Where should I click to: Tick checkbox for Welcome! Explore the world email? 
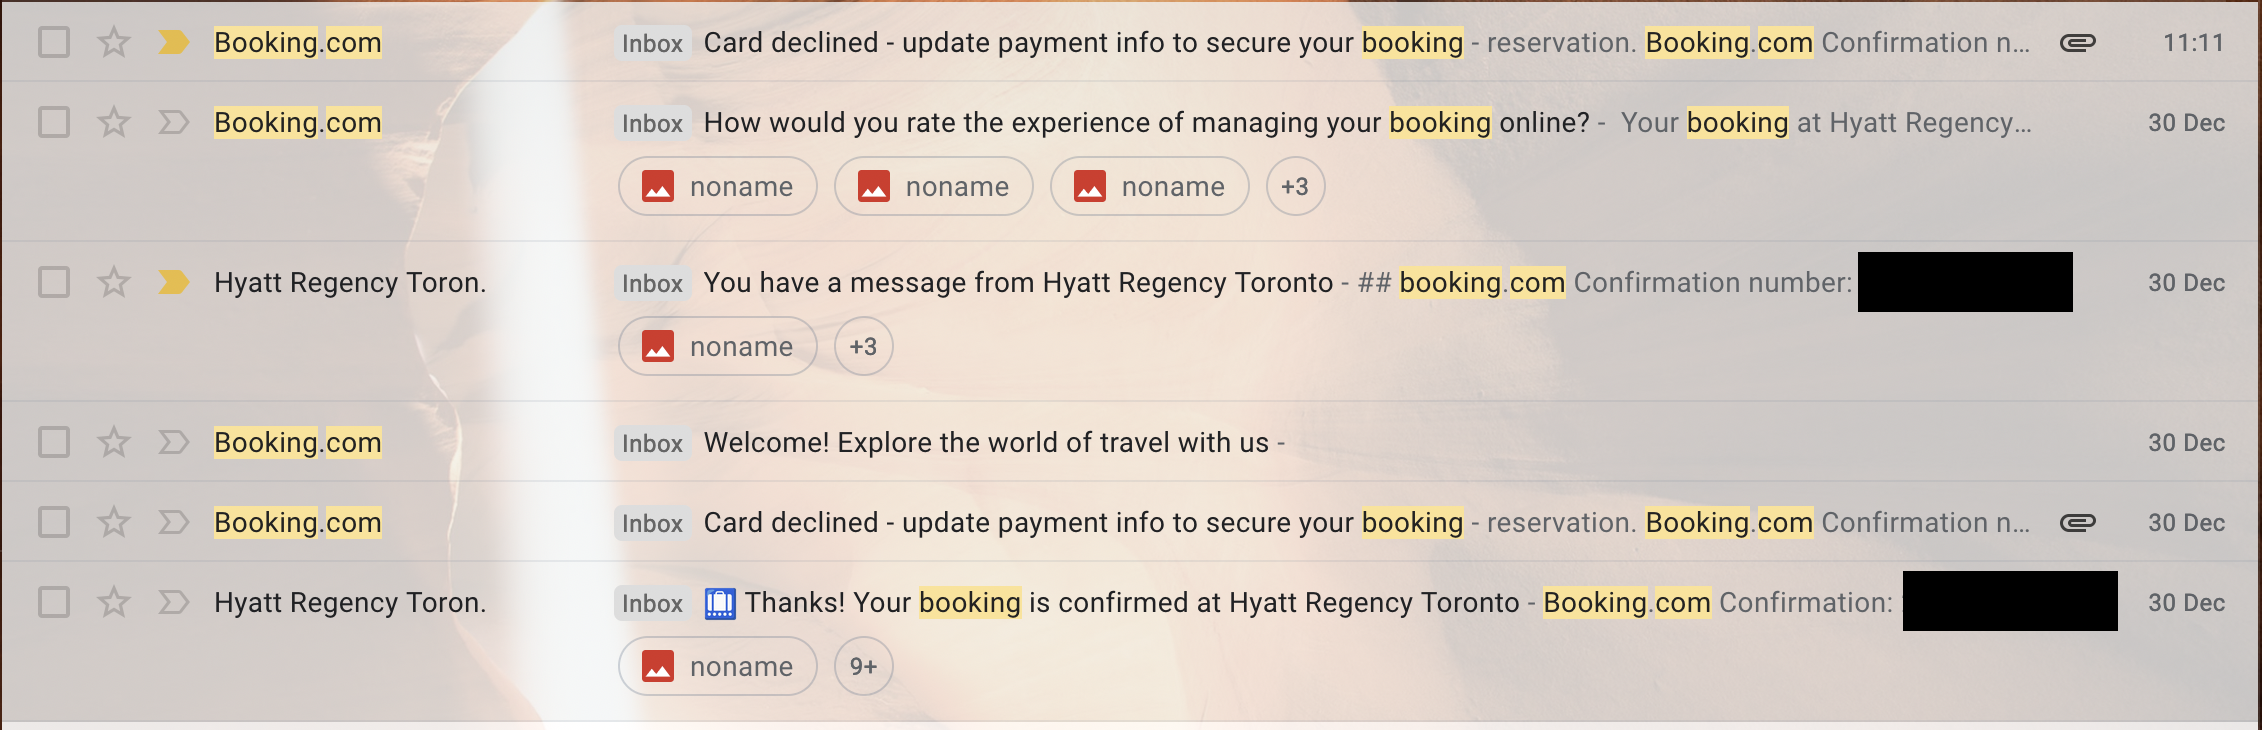coord(54,442)
